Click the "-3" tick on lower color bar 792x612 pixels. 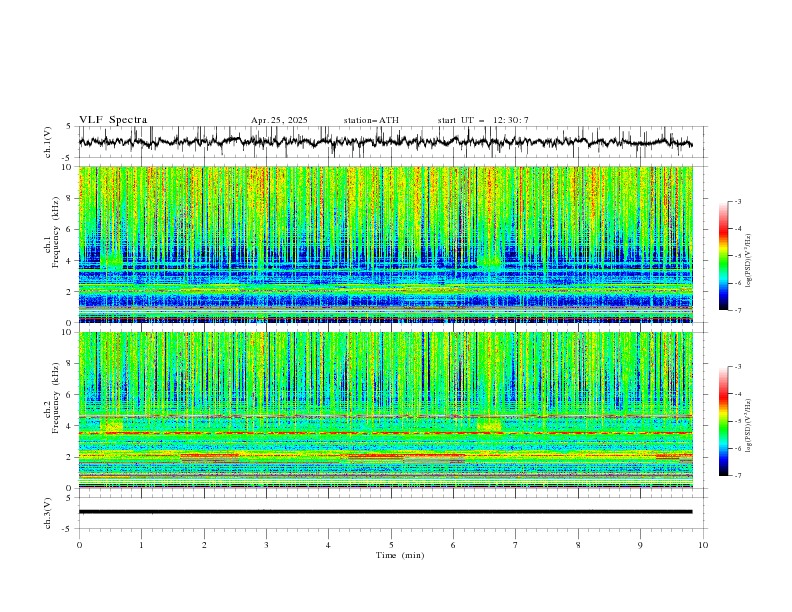pos(738,367)
